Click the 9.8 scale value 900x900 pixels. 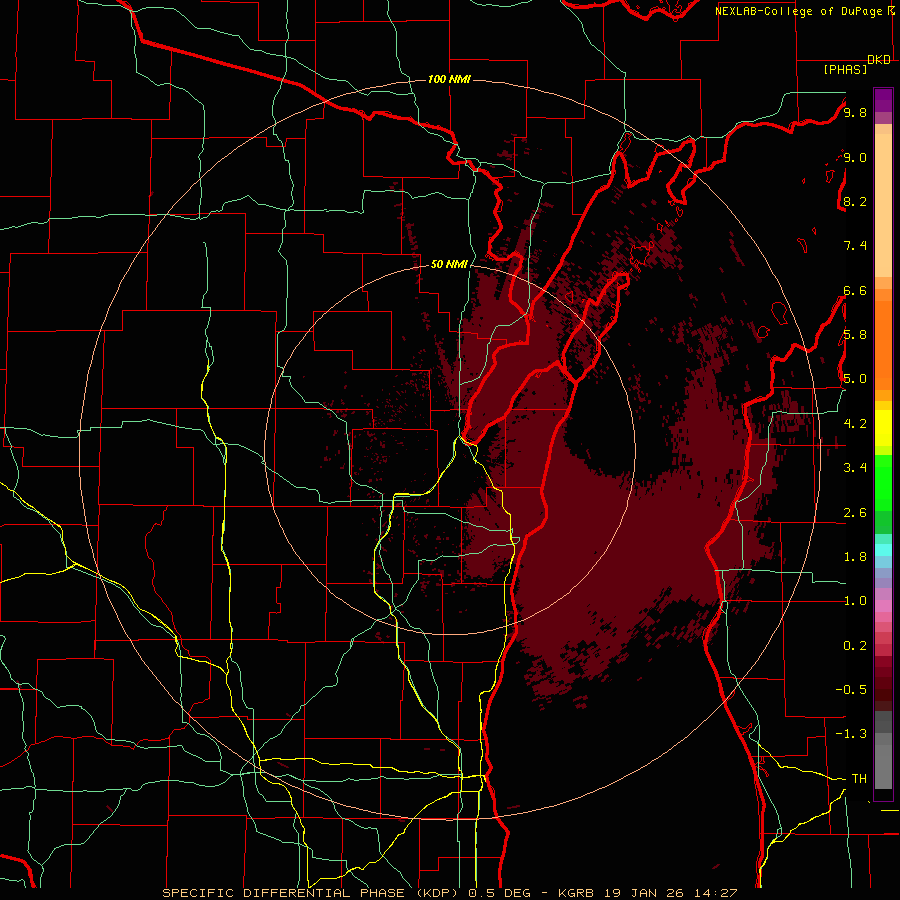pos(855,113)
